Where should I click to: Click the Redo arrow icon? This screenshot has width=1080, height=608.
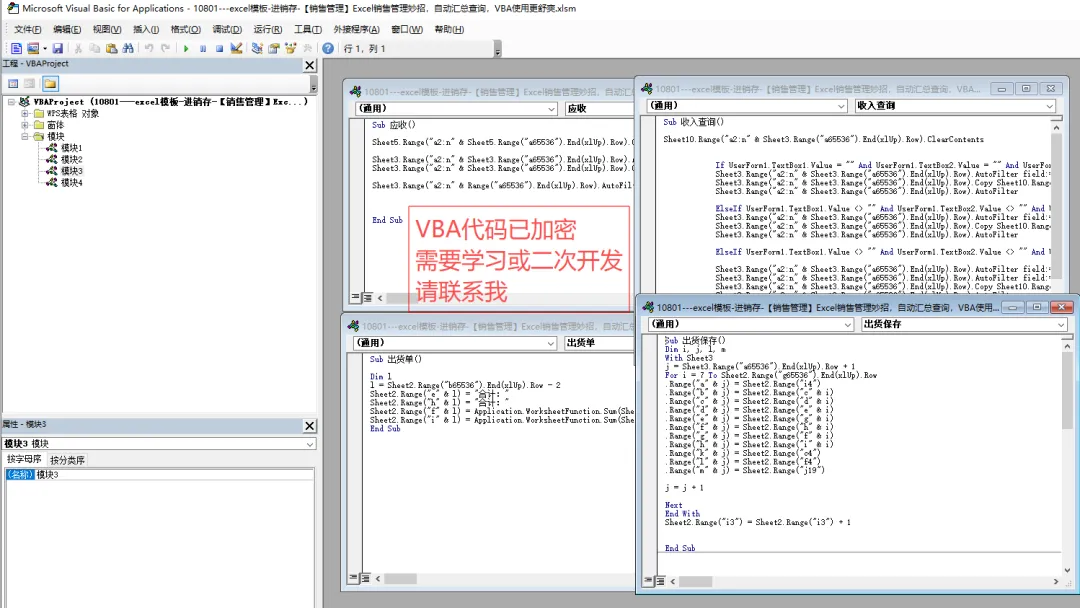[x=165, y=48]
